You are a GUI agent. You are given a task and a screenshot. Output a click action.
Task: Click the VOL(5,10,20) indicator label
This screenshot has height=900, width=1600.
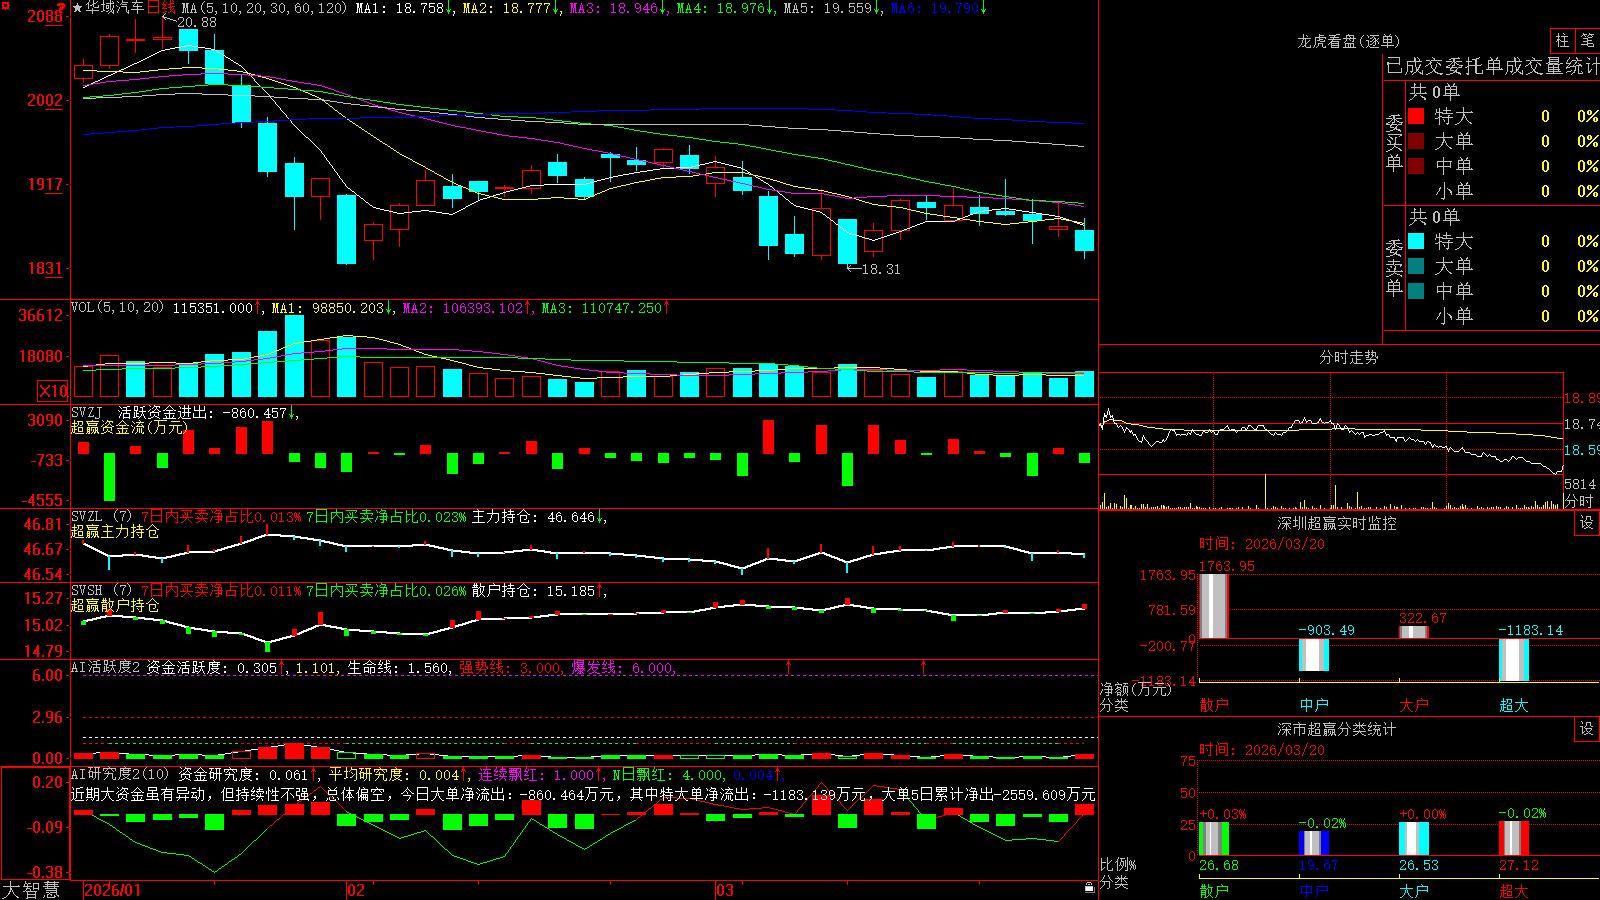117,308
